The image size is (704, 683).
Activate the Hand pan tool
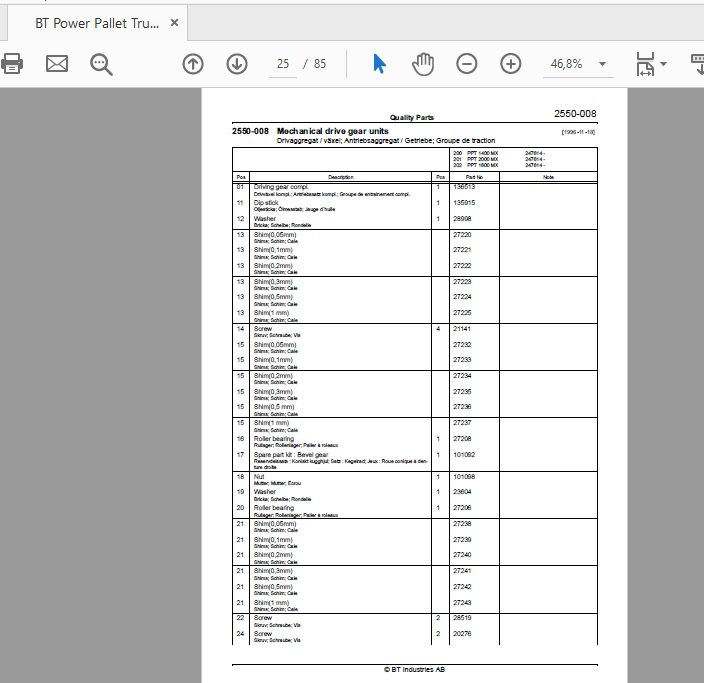click(x=423, y=64)
